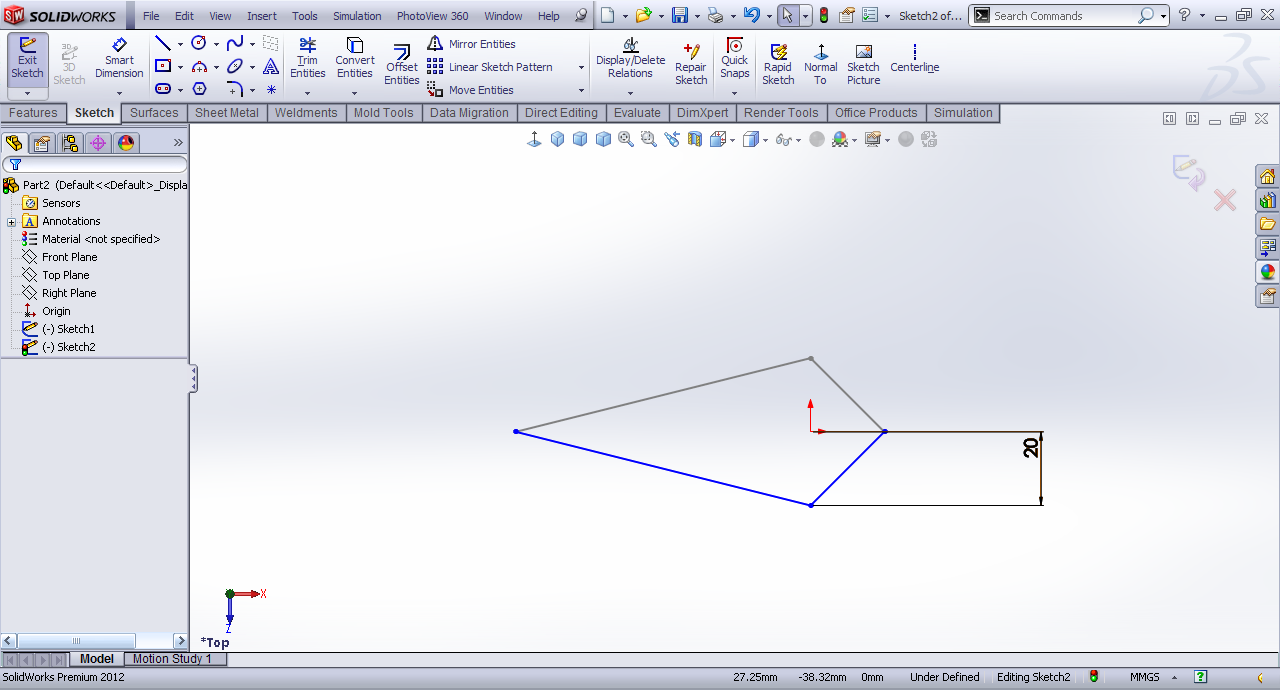Toggle Exit Sketch button
The height and width of the screenshot is (690, 1280).
tap(27, 58)
